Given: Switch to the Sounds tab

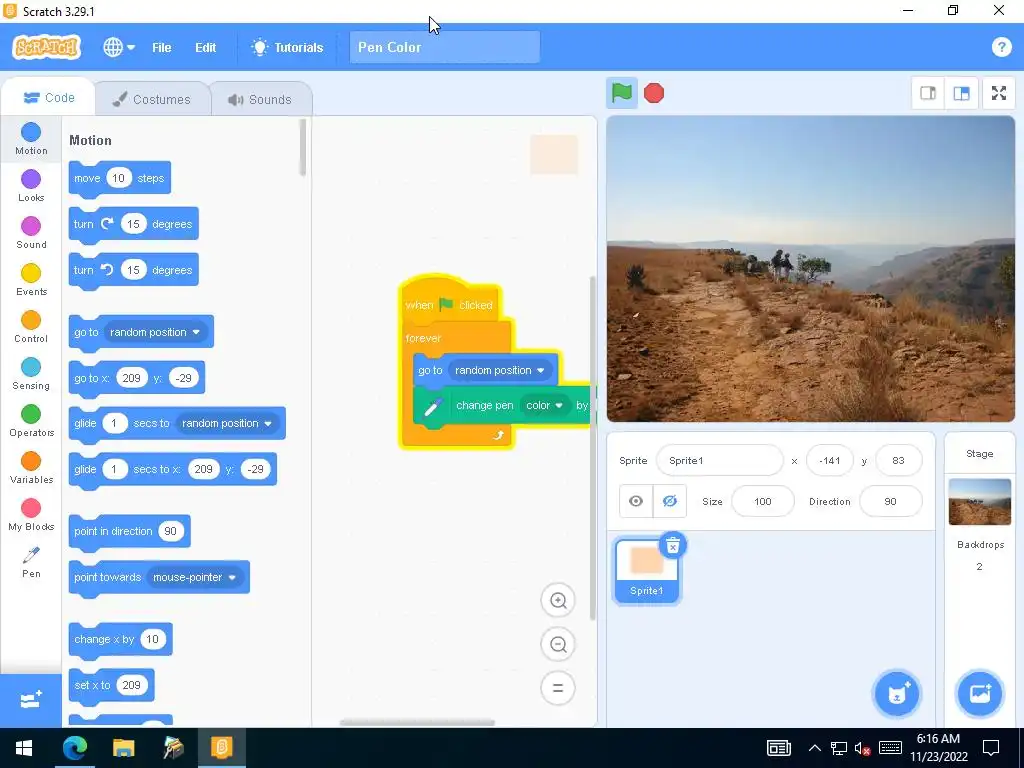Looking at the screenshot, I should 260,99.
